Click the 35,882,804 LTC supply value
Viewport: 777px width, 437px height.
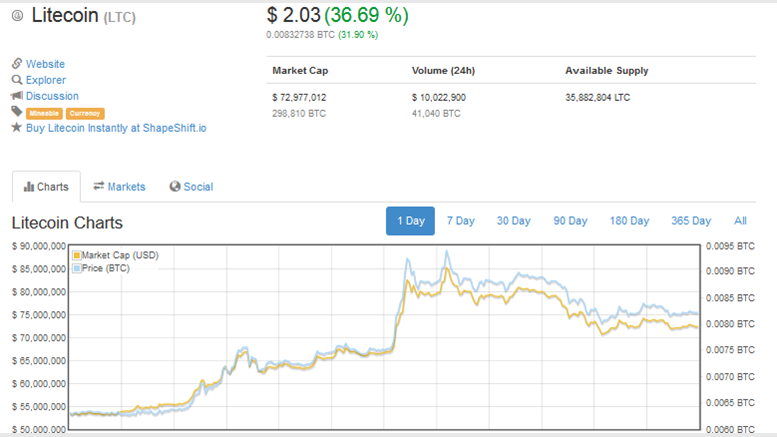coord(598,98)
